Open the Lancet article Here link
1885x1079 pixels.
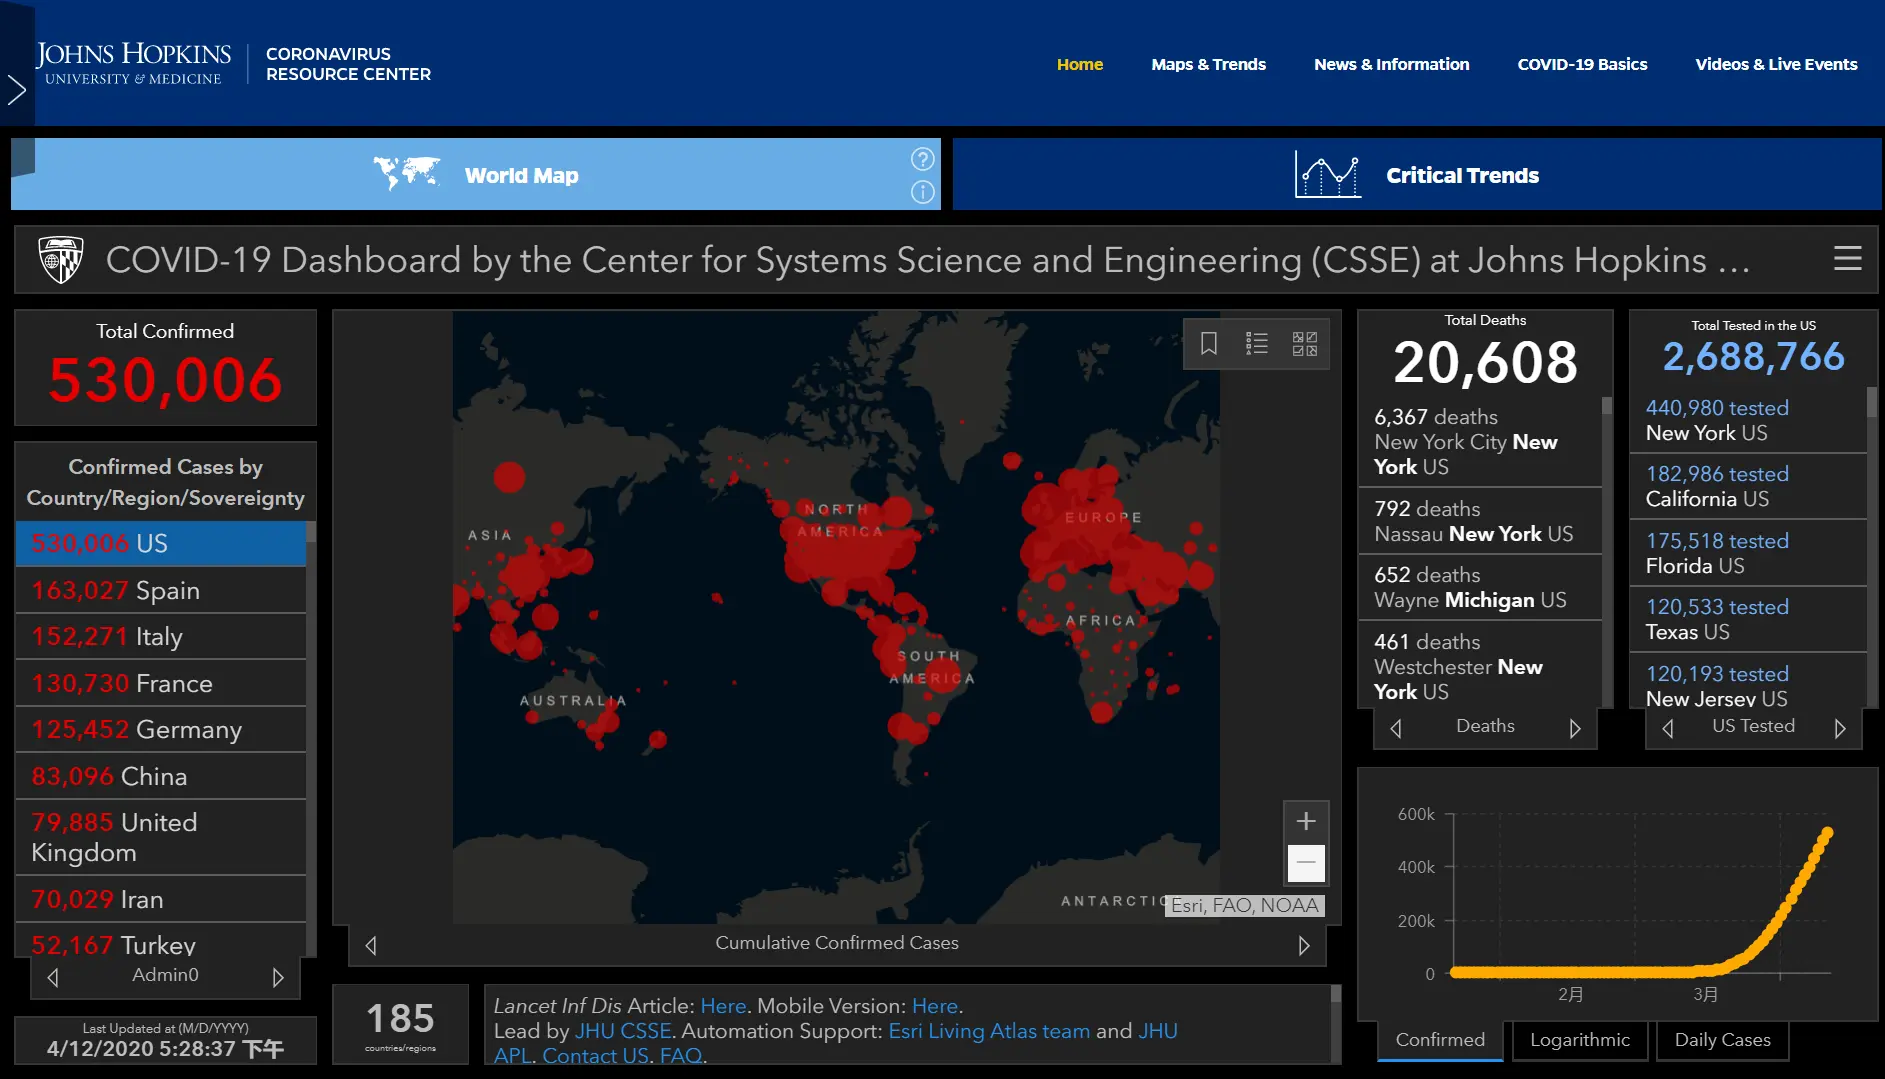pyautogui.click(x=723, y=1006)
